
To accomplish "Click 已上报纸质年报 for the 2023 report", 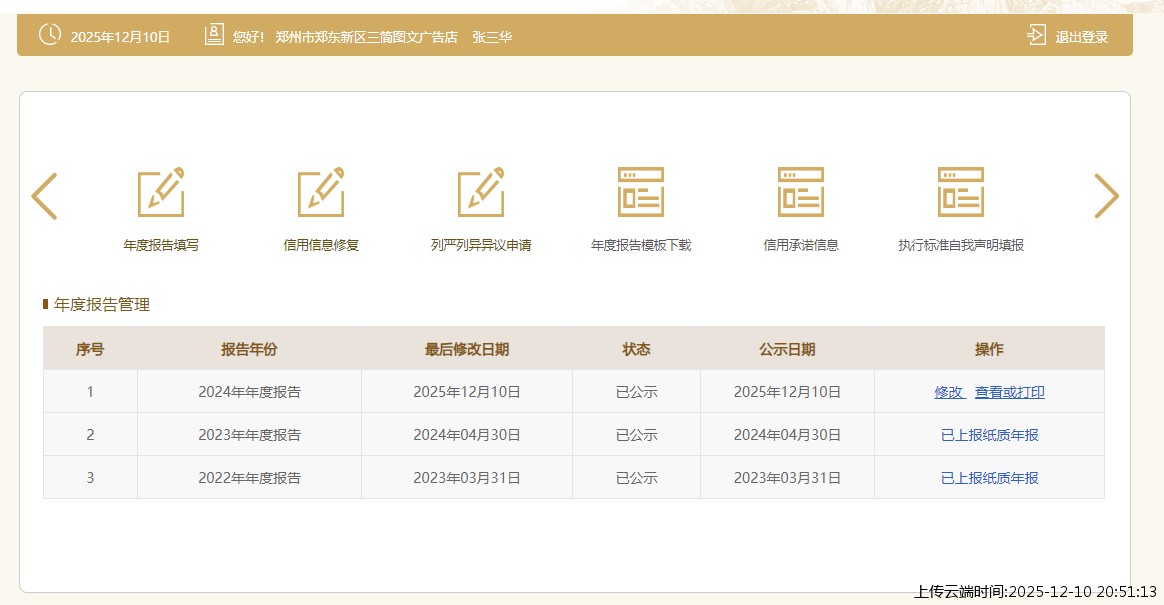I will tap(989, 435).
